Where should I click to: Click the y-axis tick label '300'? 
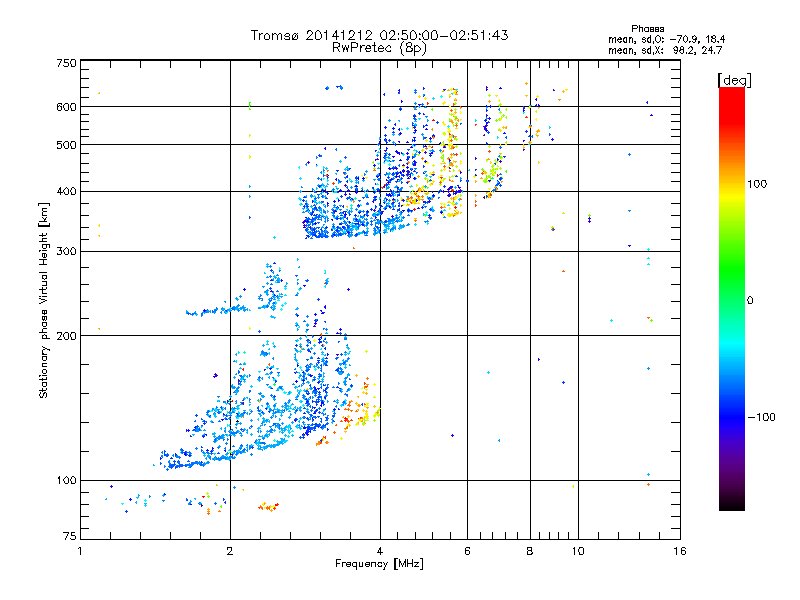(66, 252)
